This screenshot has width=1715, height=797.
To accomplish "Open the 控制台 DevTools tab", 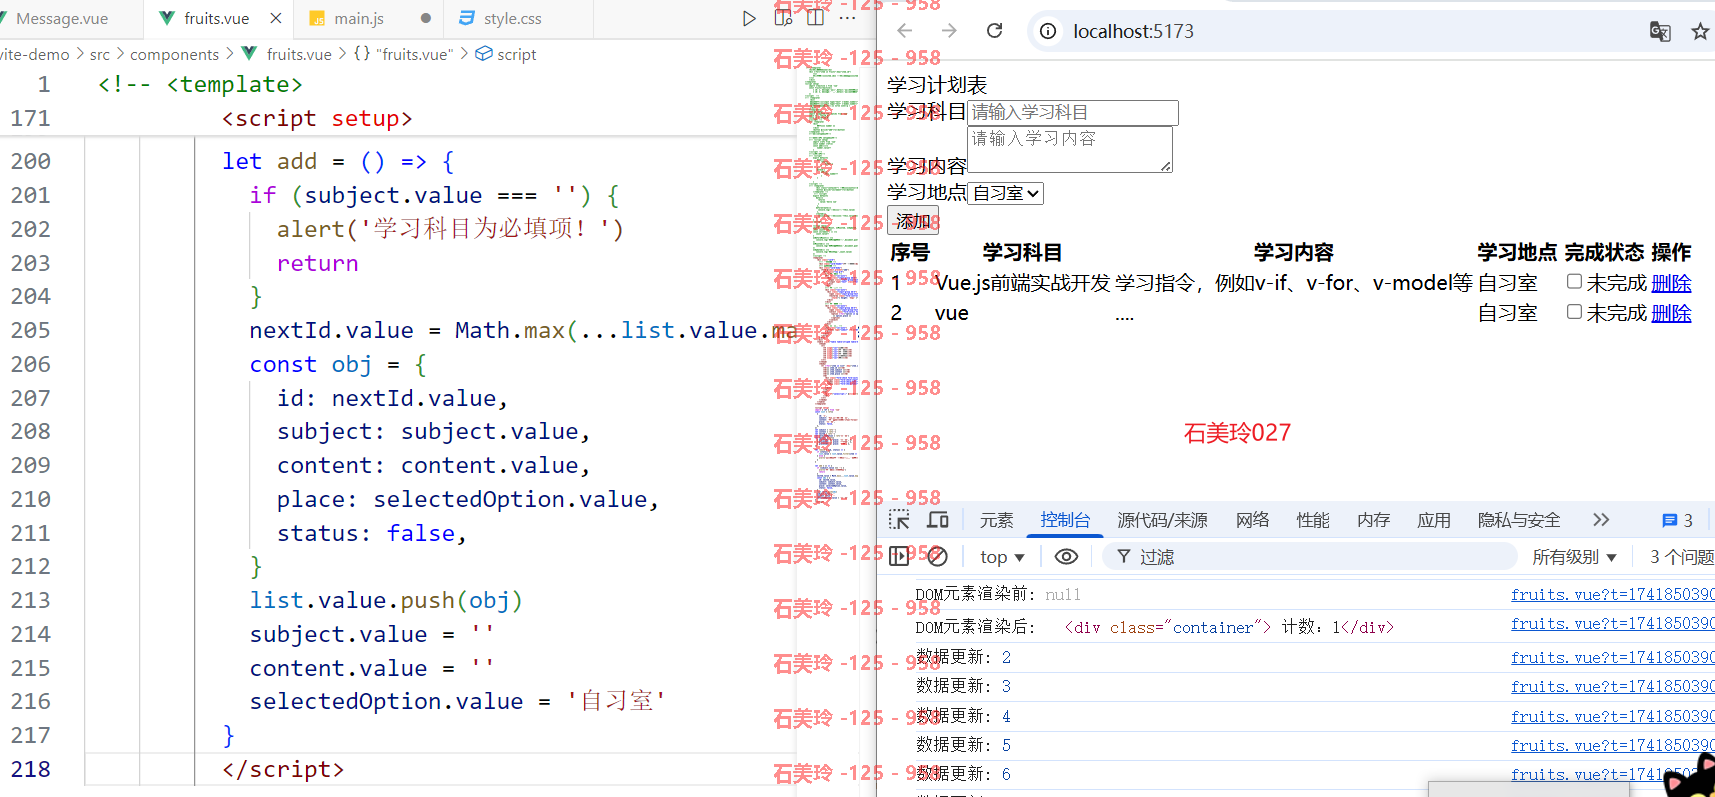I will coord(1065,520).
